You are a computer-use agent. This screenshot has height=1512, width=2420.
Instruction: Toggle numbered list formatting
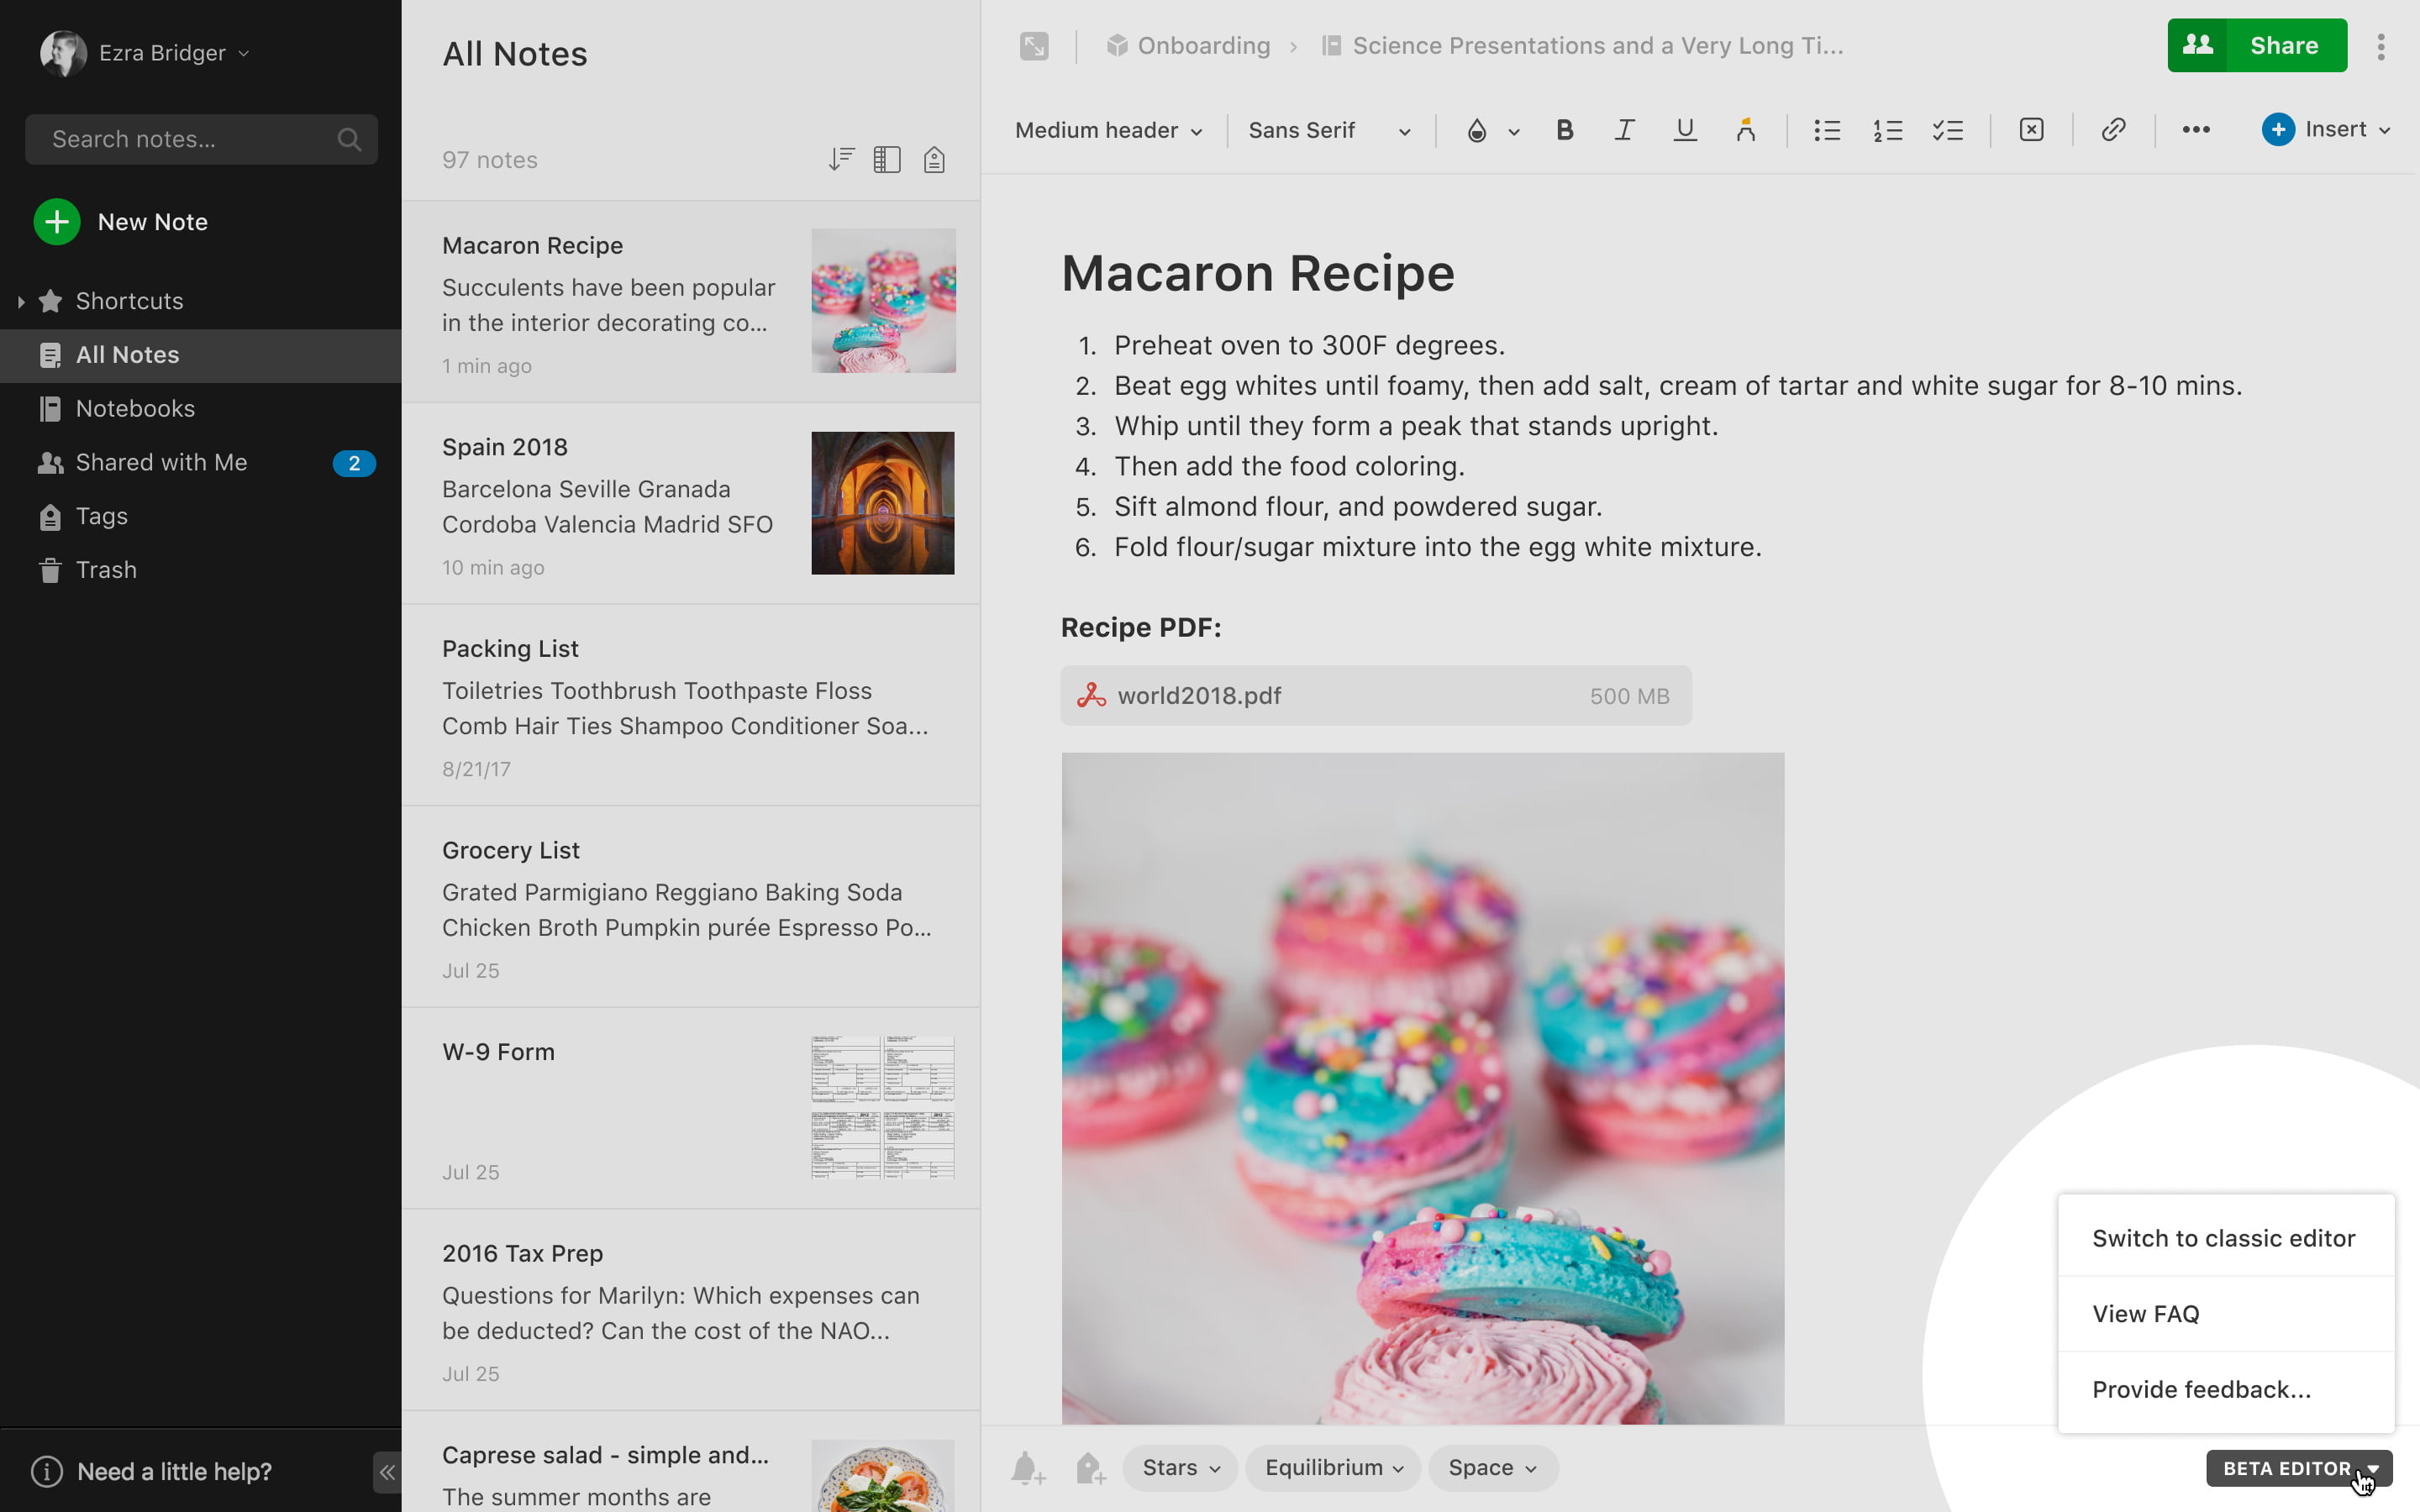point(1887,130)
